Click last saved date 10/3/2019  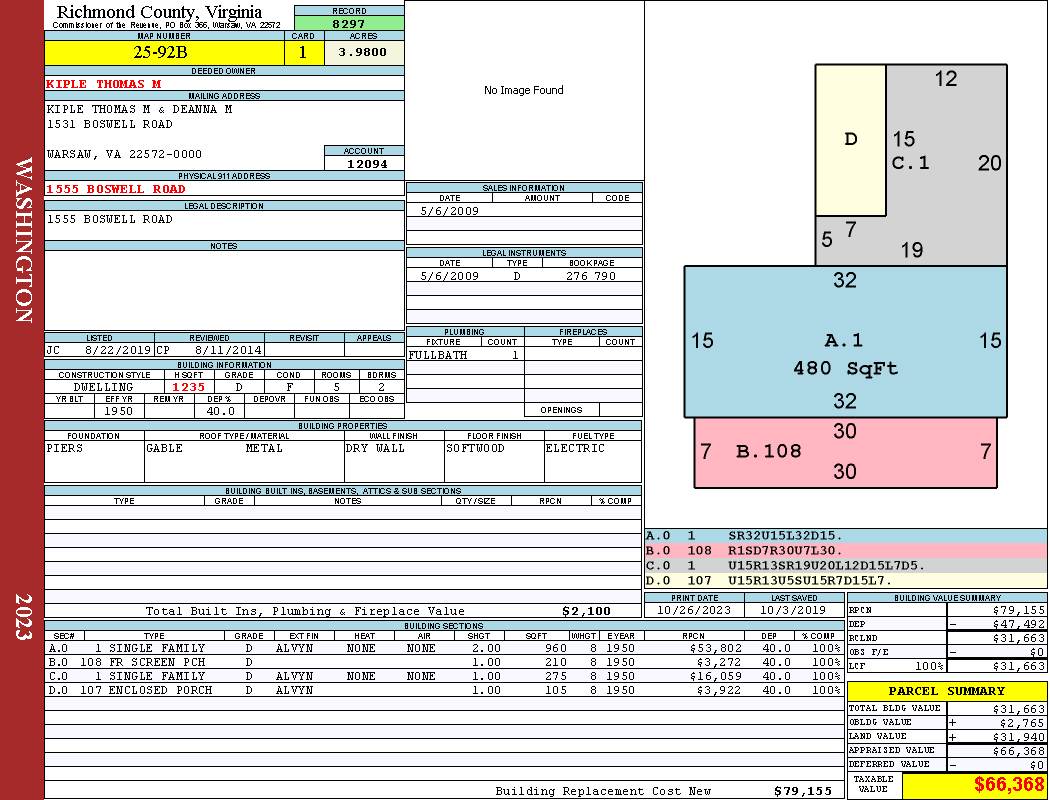794,610
